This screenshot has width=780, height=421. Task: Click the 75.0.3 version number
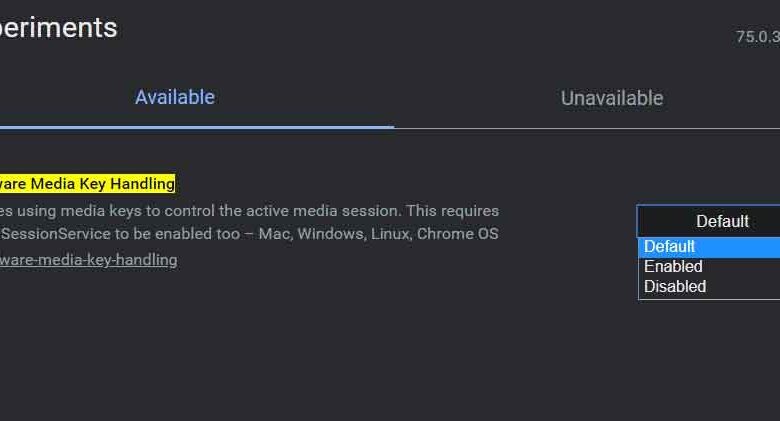757,37
